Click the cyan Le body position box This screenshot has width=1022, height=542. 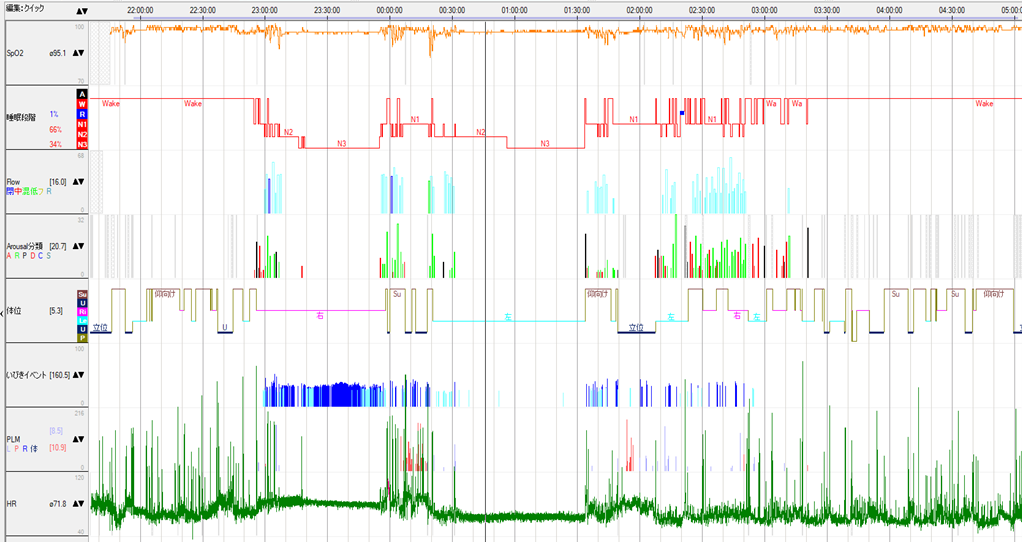[x=82, y=320]
